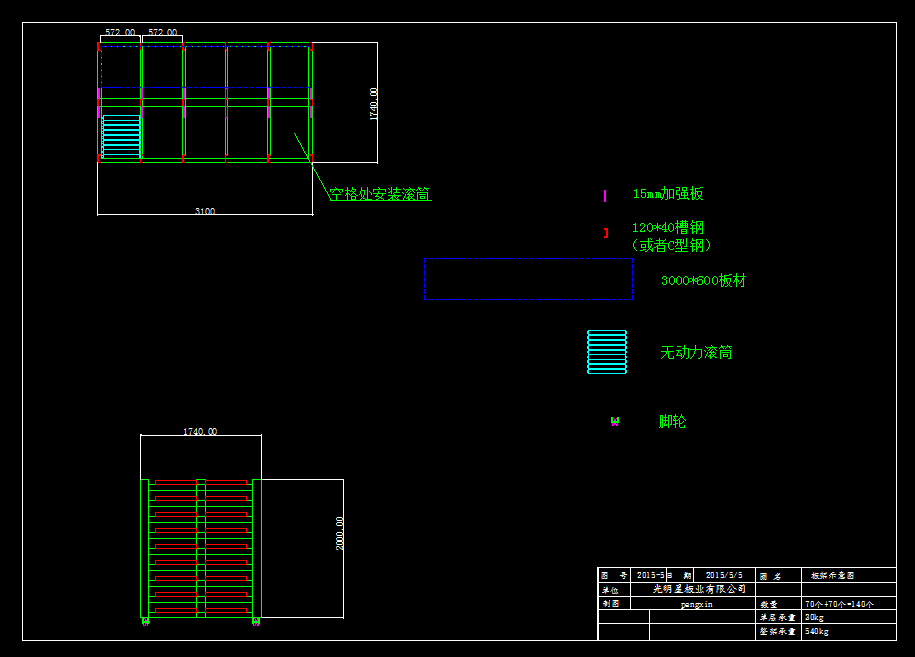Click the red channel steel bracket symbol
Viewport: 915px width, 657px height.
click(606, 233)
